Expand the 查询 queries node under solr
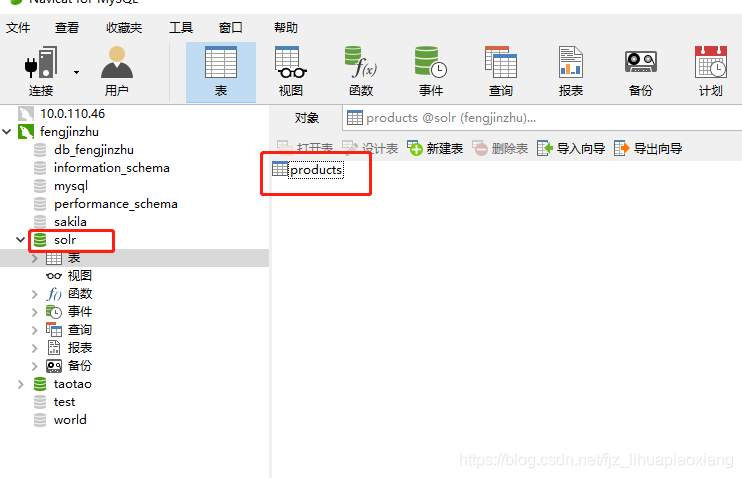 pos(35,330)
